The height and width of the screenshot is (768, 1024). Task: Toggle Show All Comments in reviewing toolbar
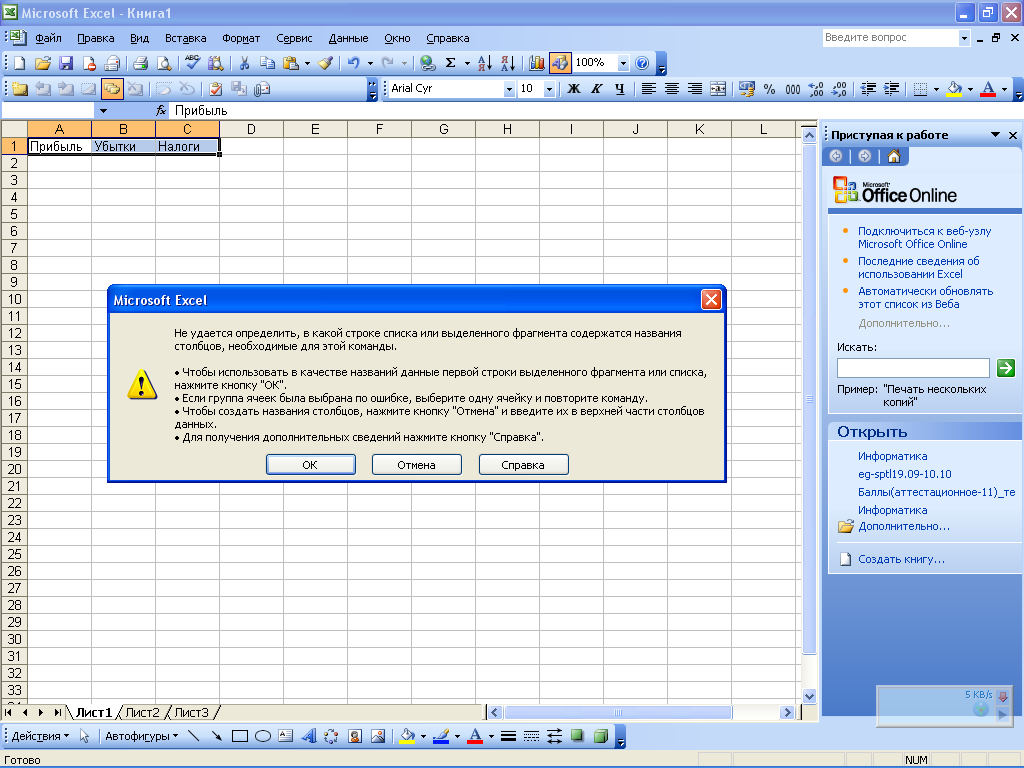[112, 89]
